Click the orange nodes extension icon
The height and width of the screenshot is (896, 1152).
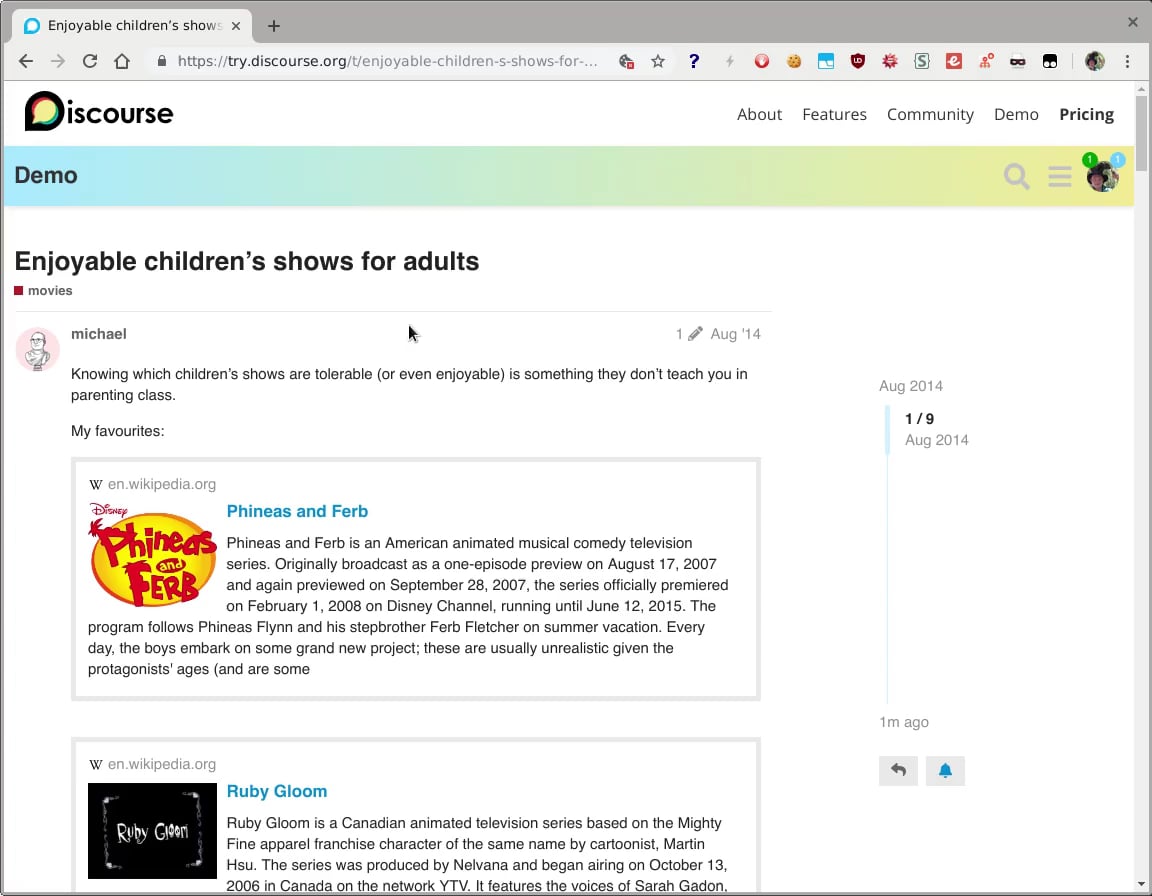(986, 61)
